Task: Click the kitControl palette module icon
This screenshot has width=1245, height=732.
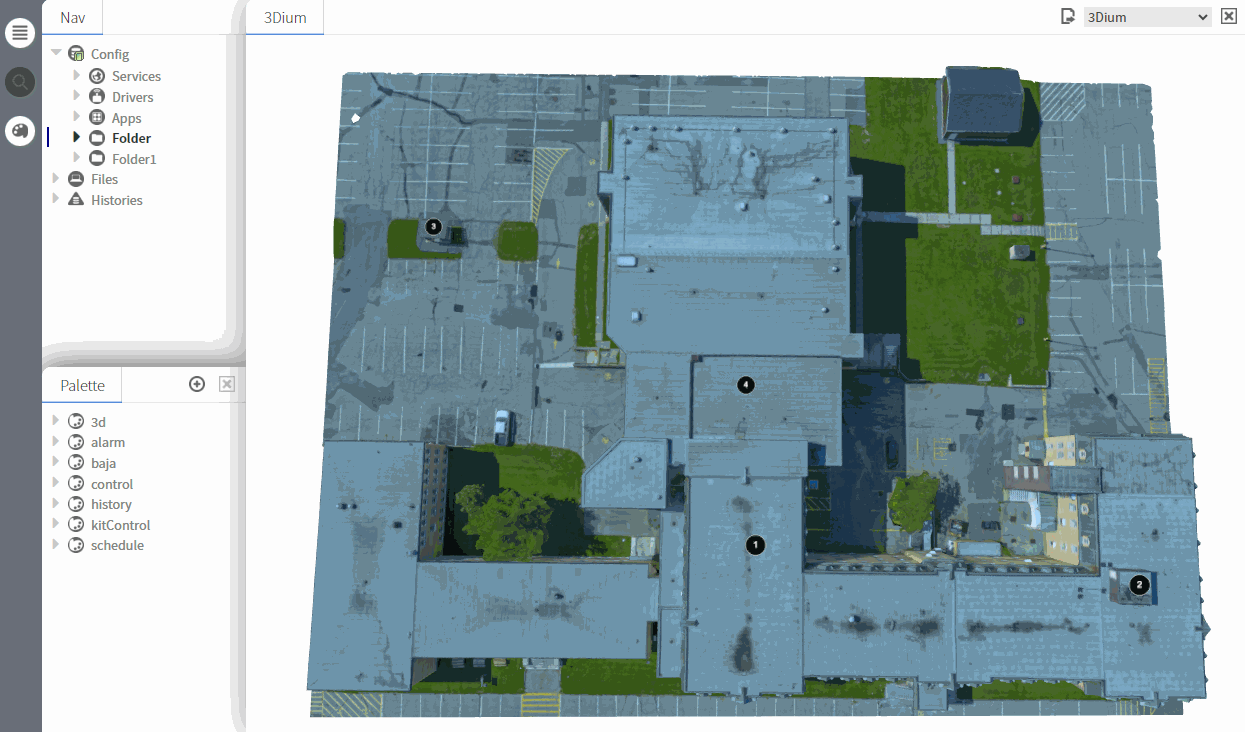Action: pyautogui.click(x=76, y=525)
